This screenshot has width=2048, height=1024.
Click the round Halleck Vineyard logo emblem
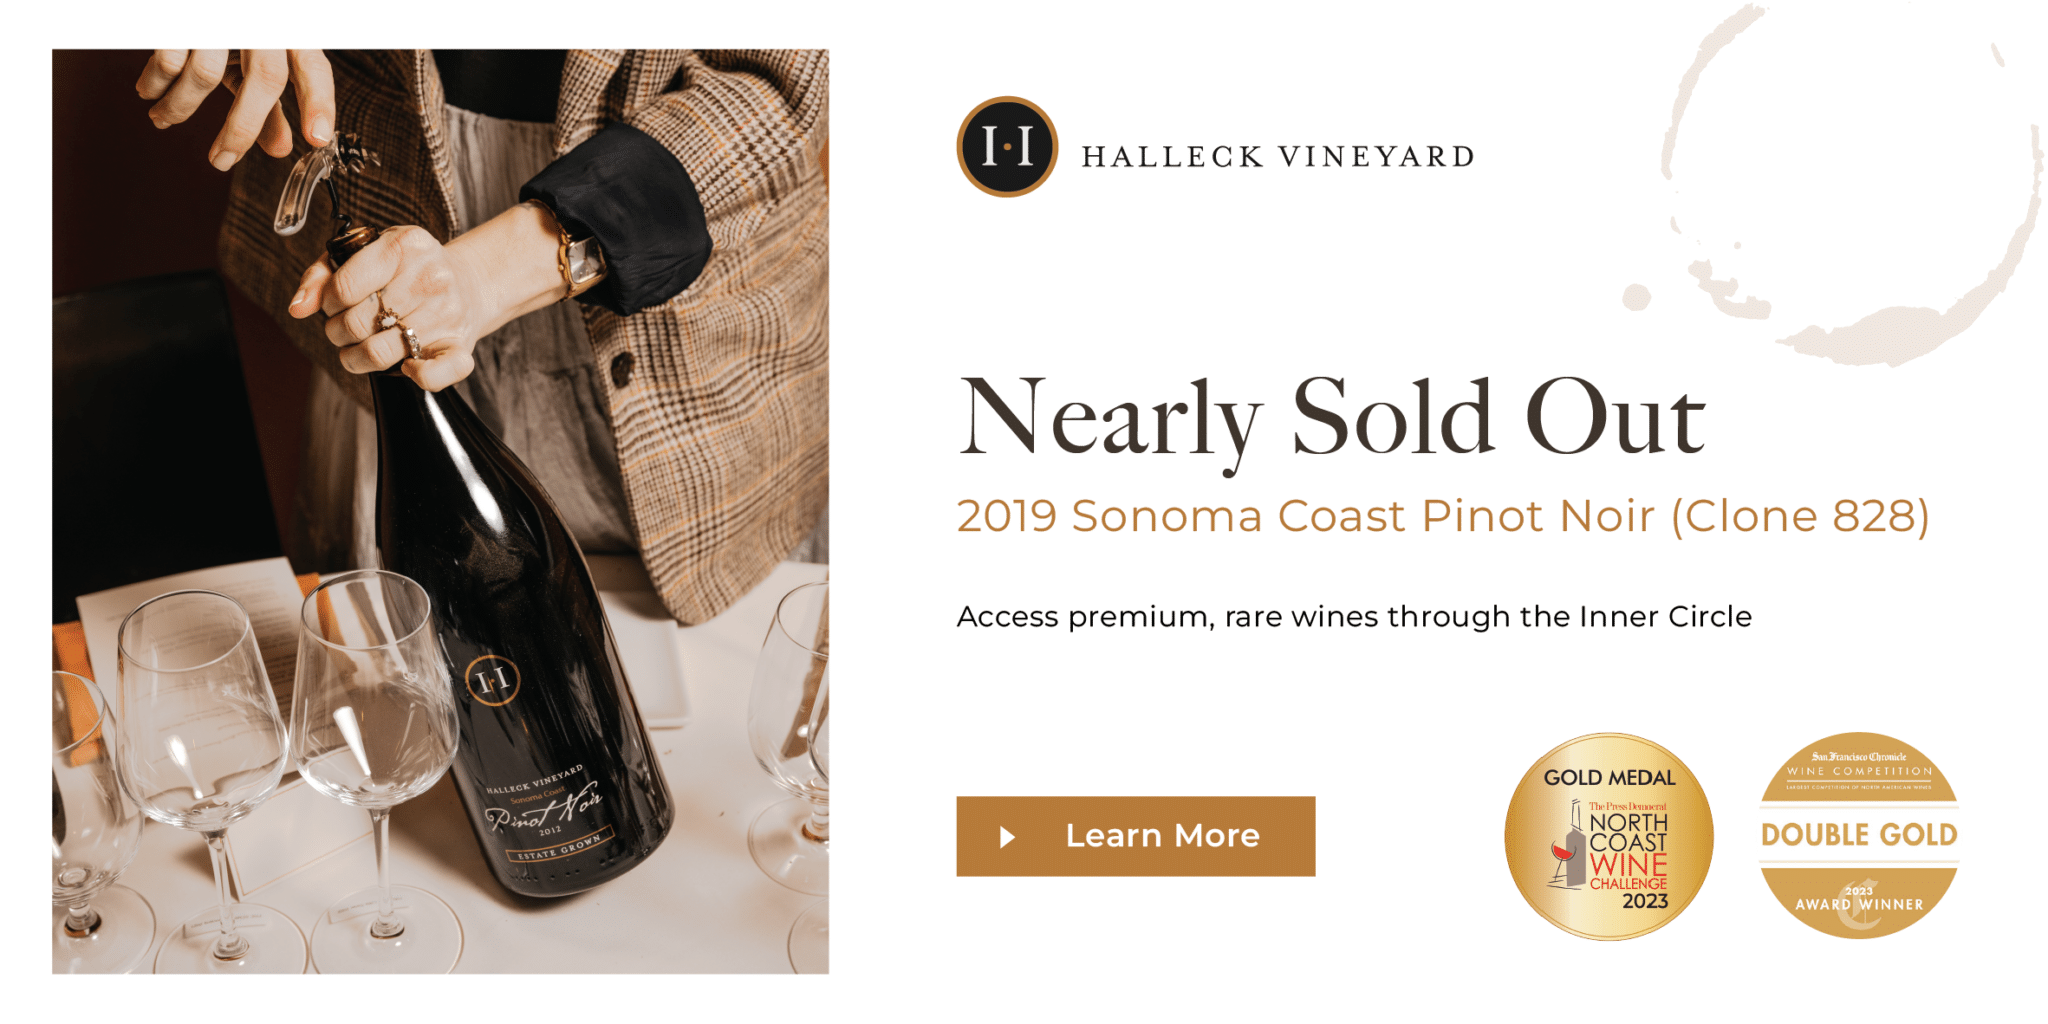click(x=1007, y=147)
